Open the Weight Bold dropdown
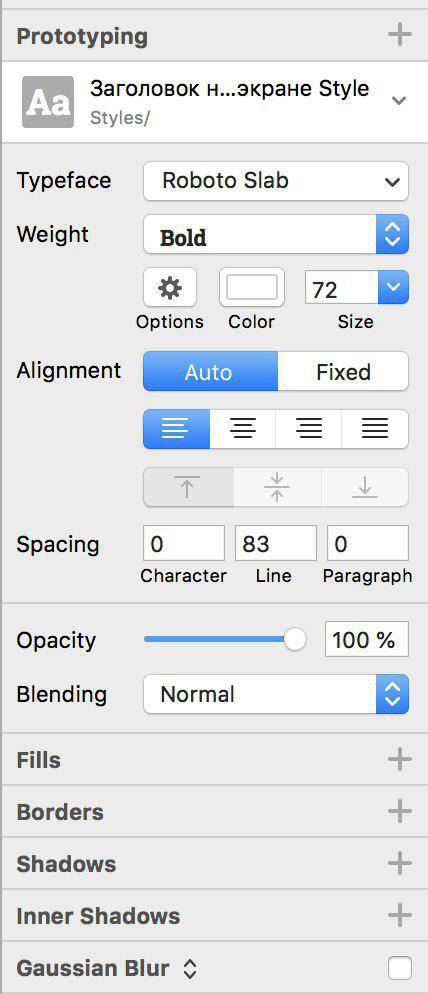Image resolution: width=428 pixels, height=994 pixels. [276, 235]
